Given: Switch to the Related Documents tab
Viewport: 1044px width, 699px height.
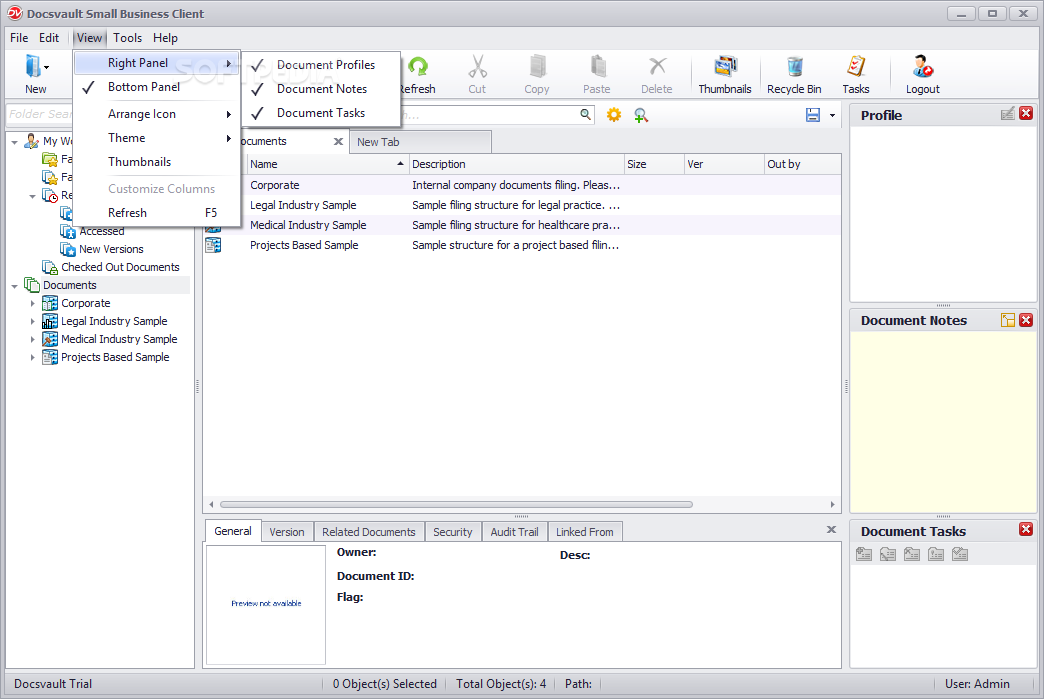Looking at the screenshot, I should (369, 532).
